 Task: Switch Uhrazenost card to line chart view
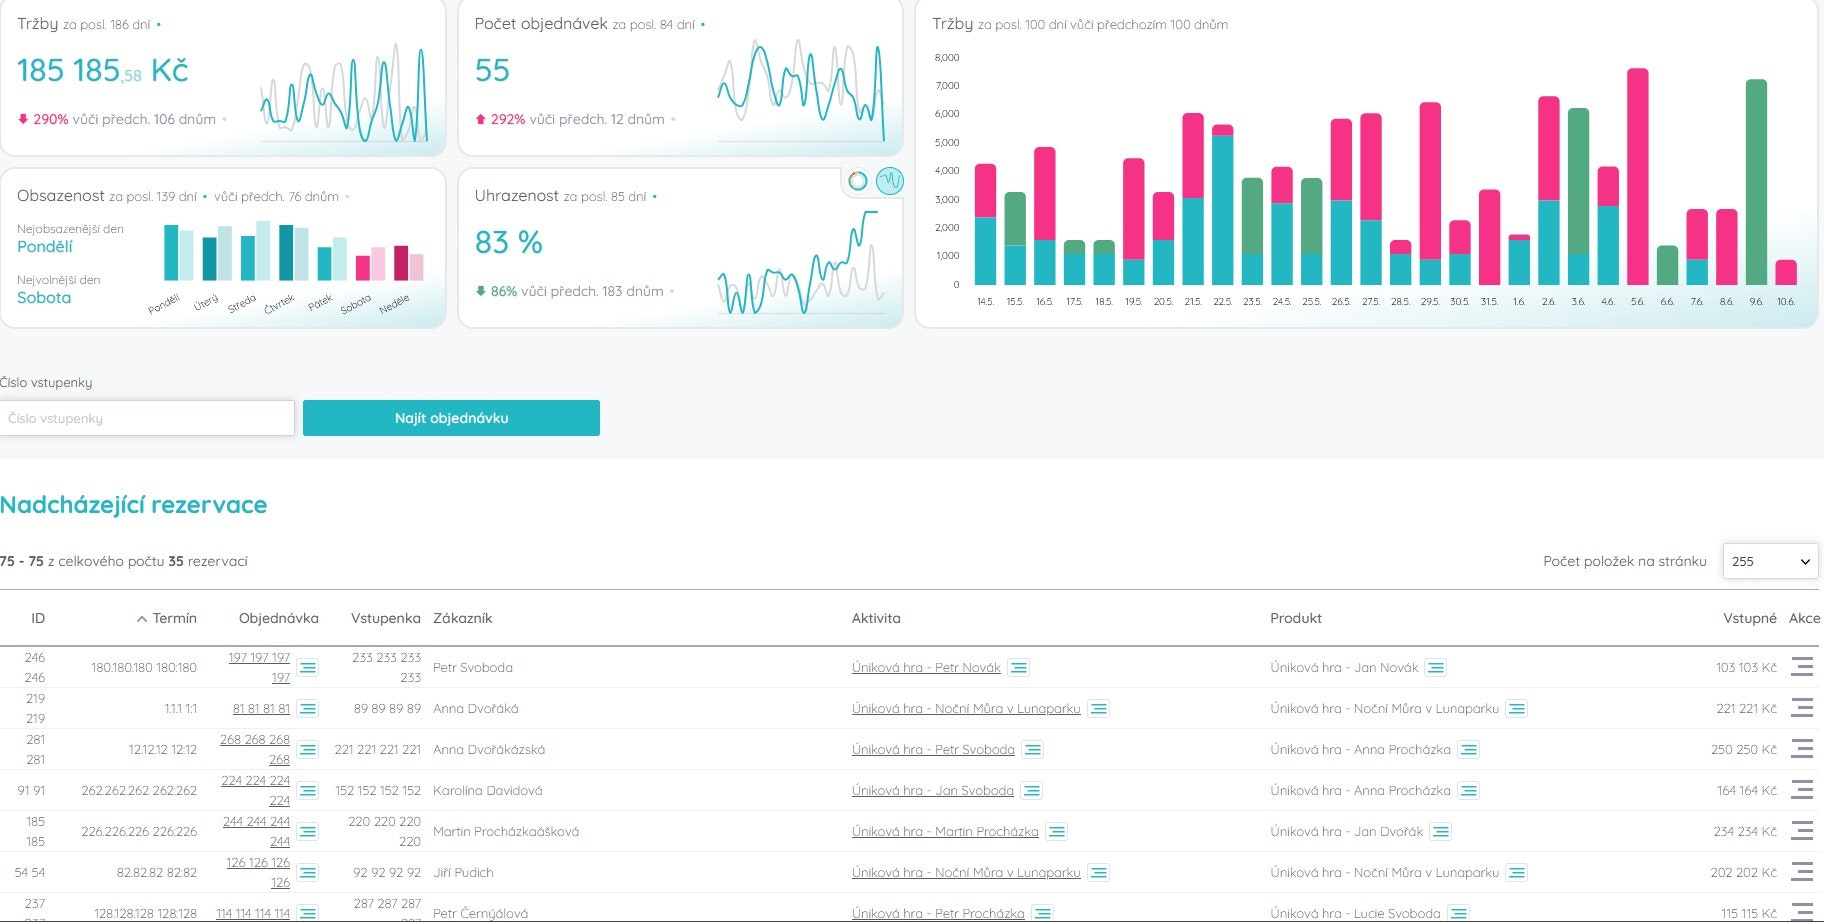(888, 181)
